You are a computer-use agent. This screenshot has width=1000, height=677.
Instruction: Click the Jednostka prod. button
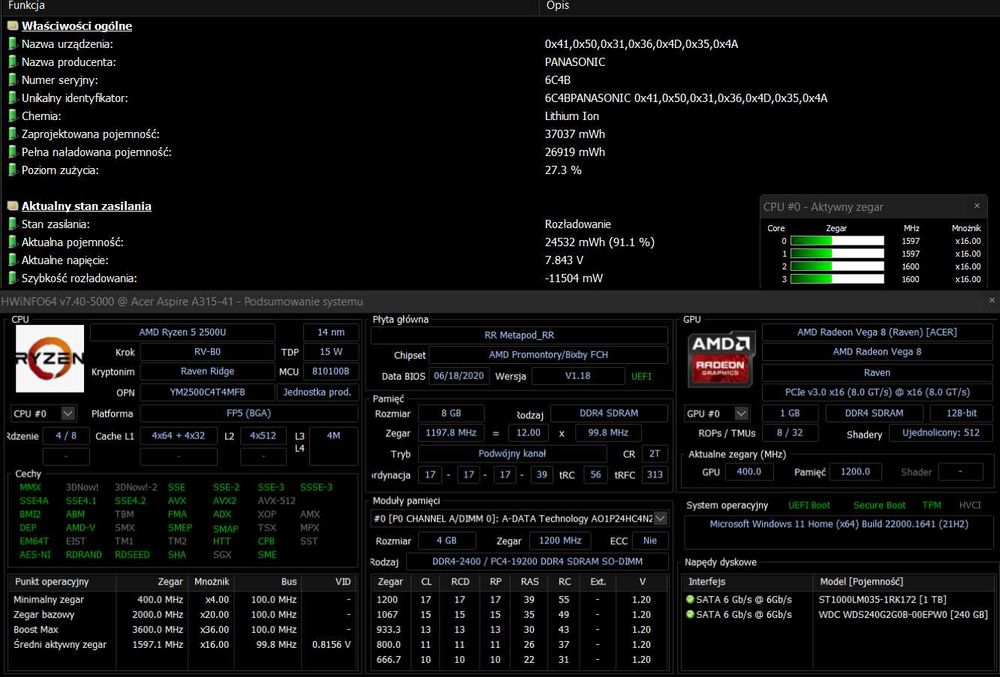point(317,392)
